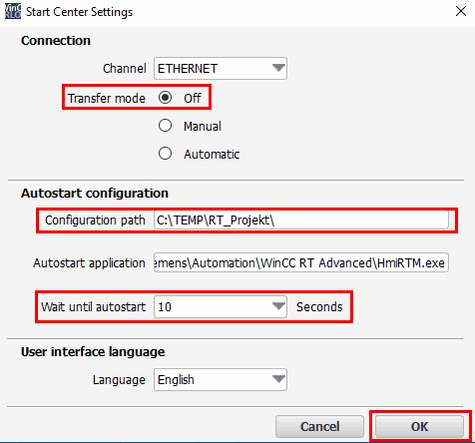
Task: Open the Language English dropdown
Action: click(x=220, y=379)
